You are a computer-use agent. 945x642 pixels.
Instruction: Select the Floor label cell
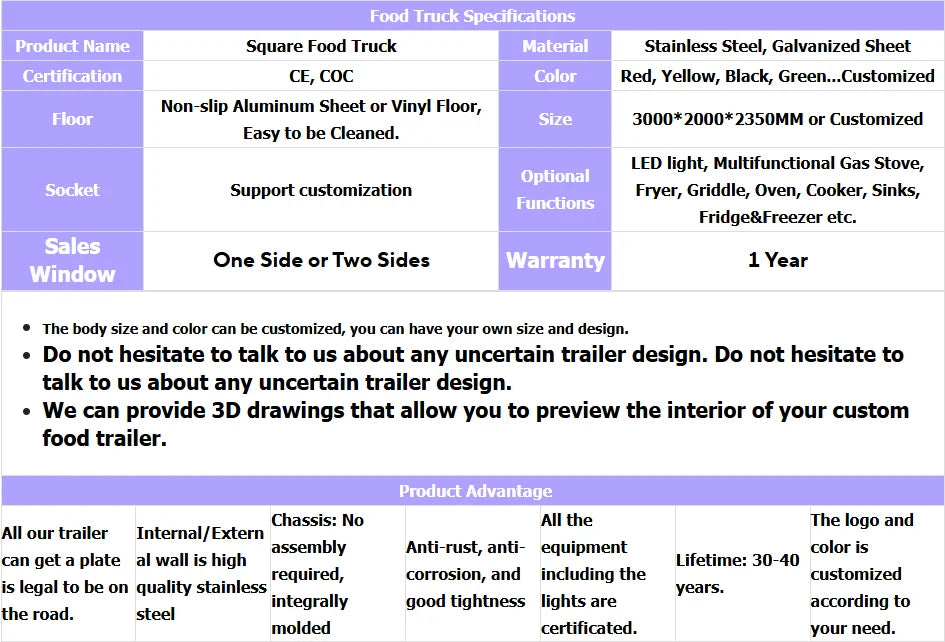click(71, 118)
